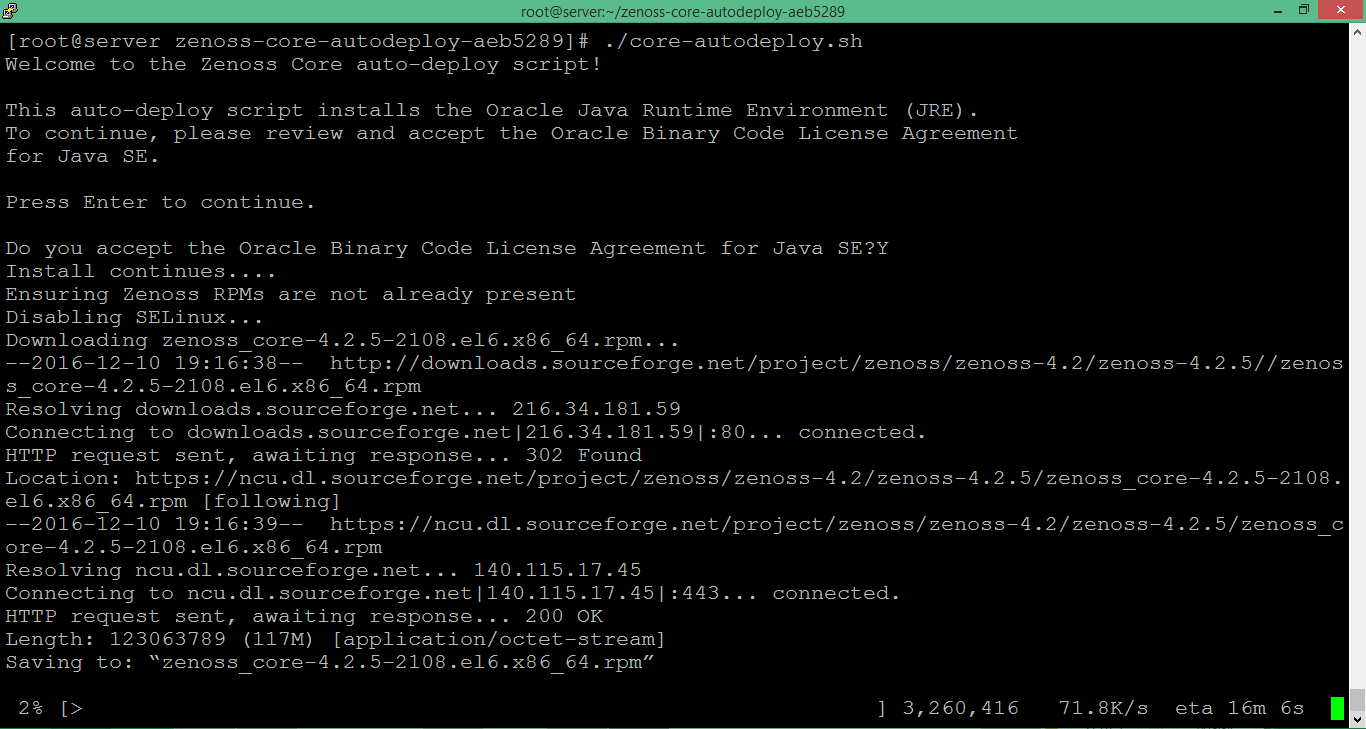Close the root@server terminal window

pyautogui.click(x=1341, y=11)
